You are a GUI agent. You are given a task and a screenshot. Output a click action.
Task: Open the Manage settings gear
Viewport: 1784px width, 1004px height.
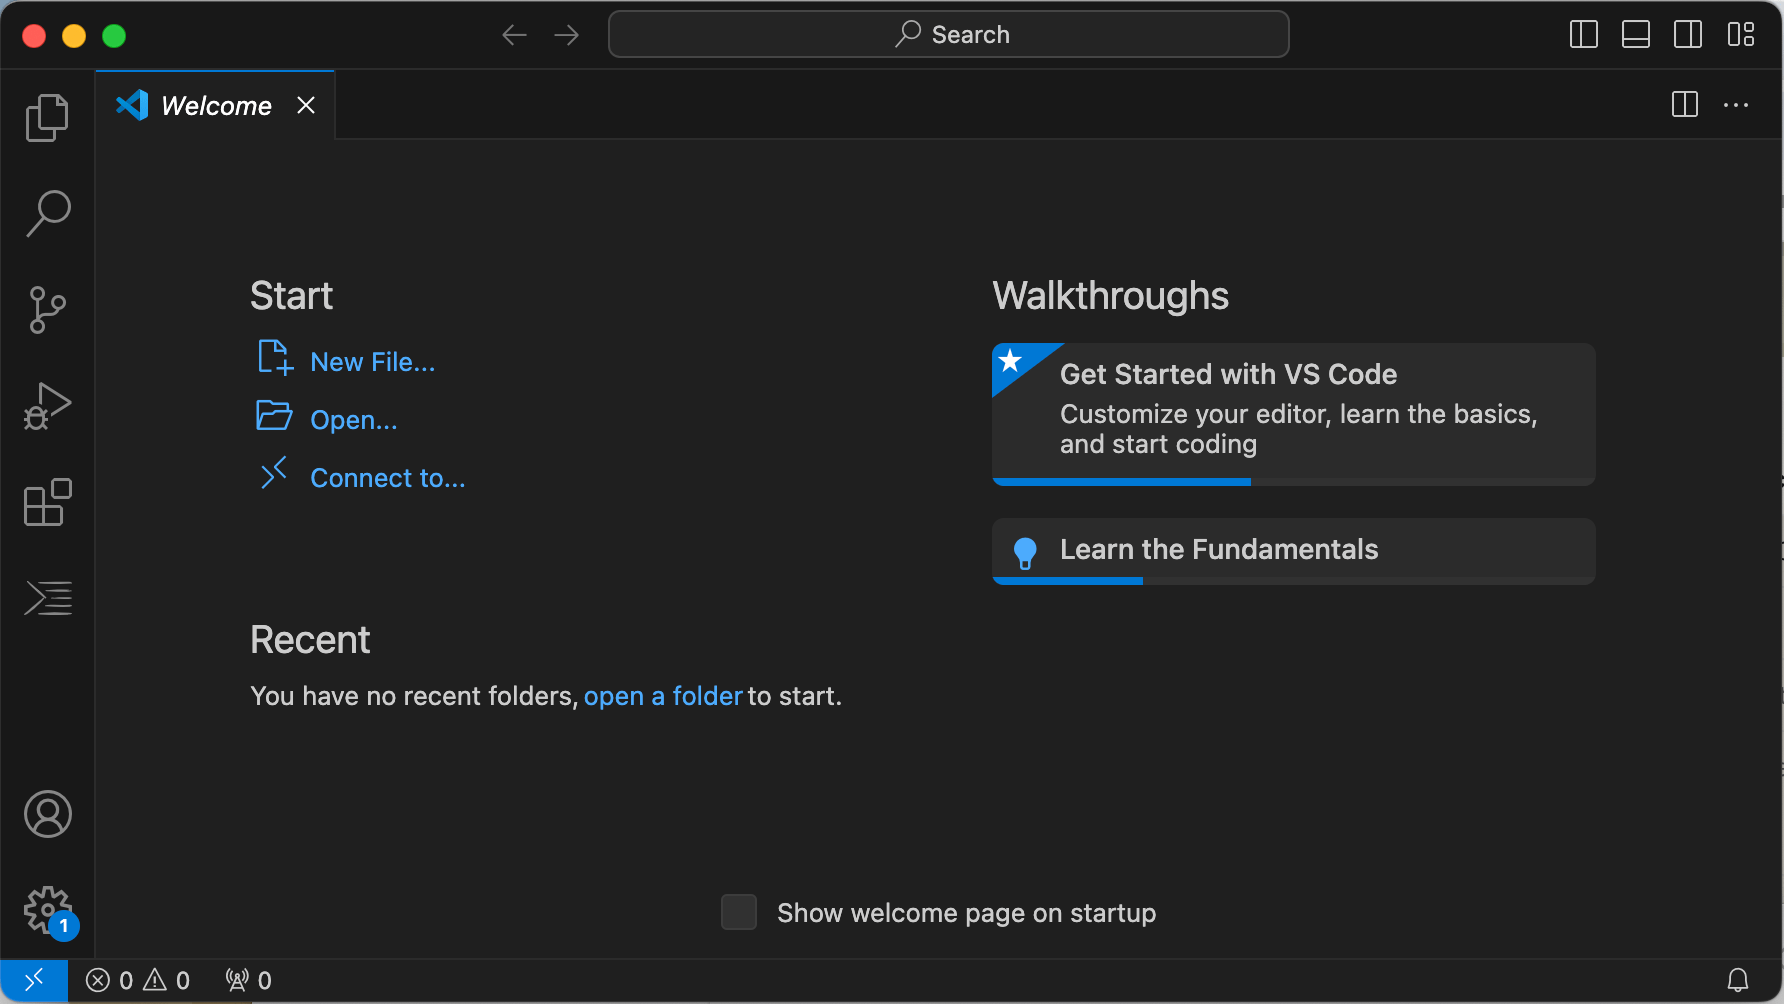(x=47, y=910)
